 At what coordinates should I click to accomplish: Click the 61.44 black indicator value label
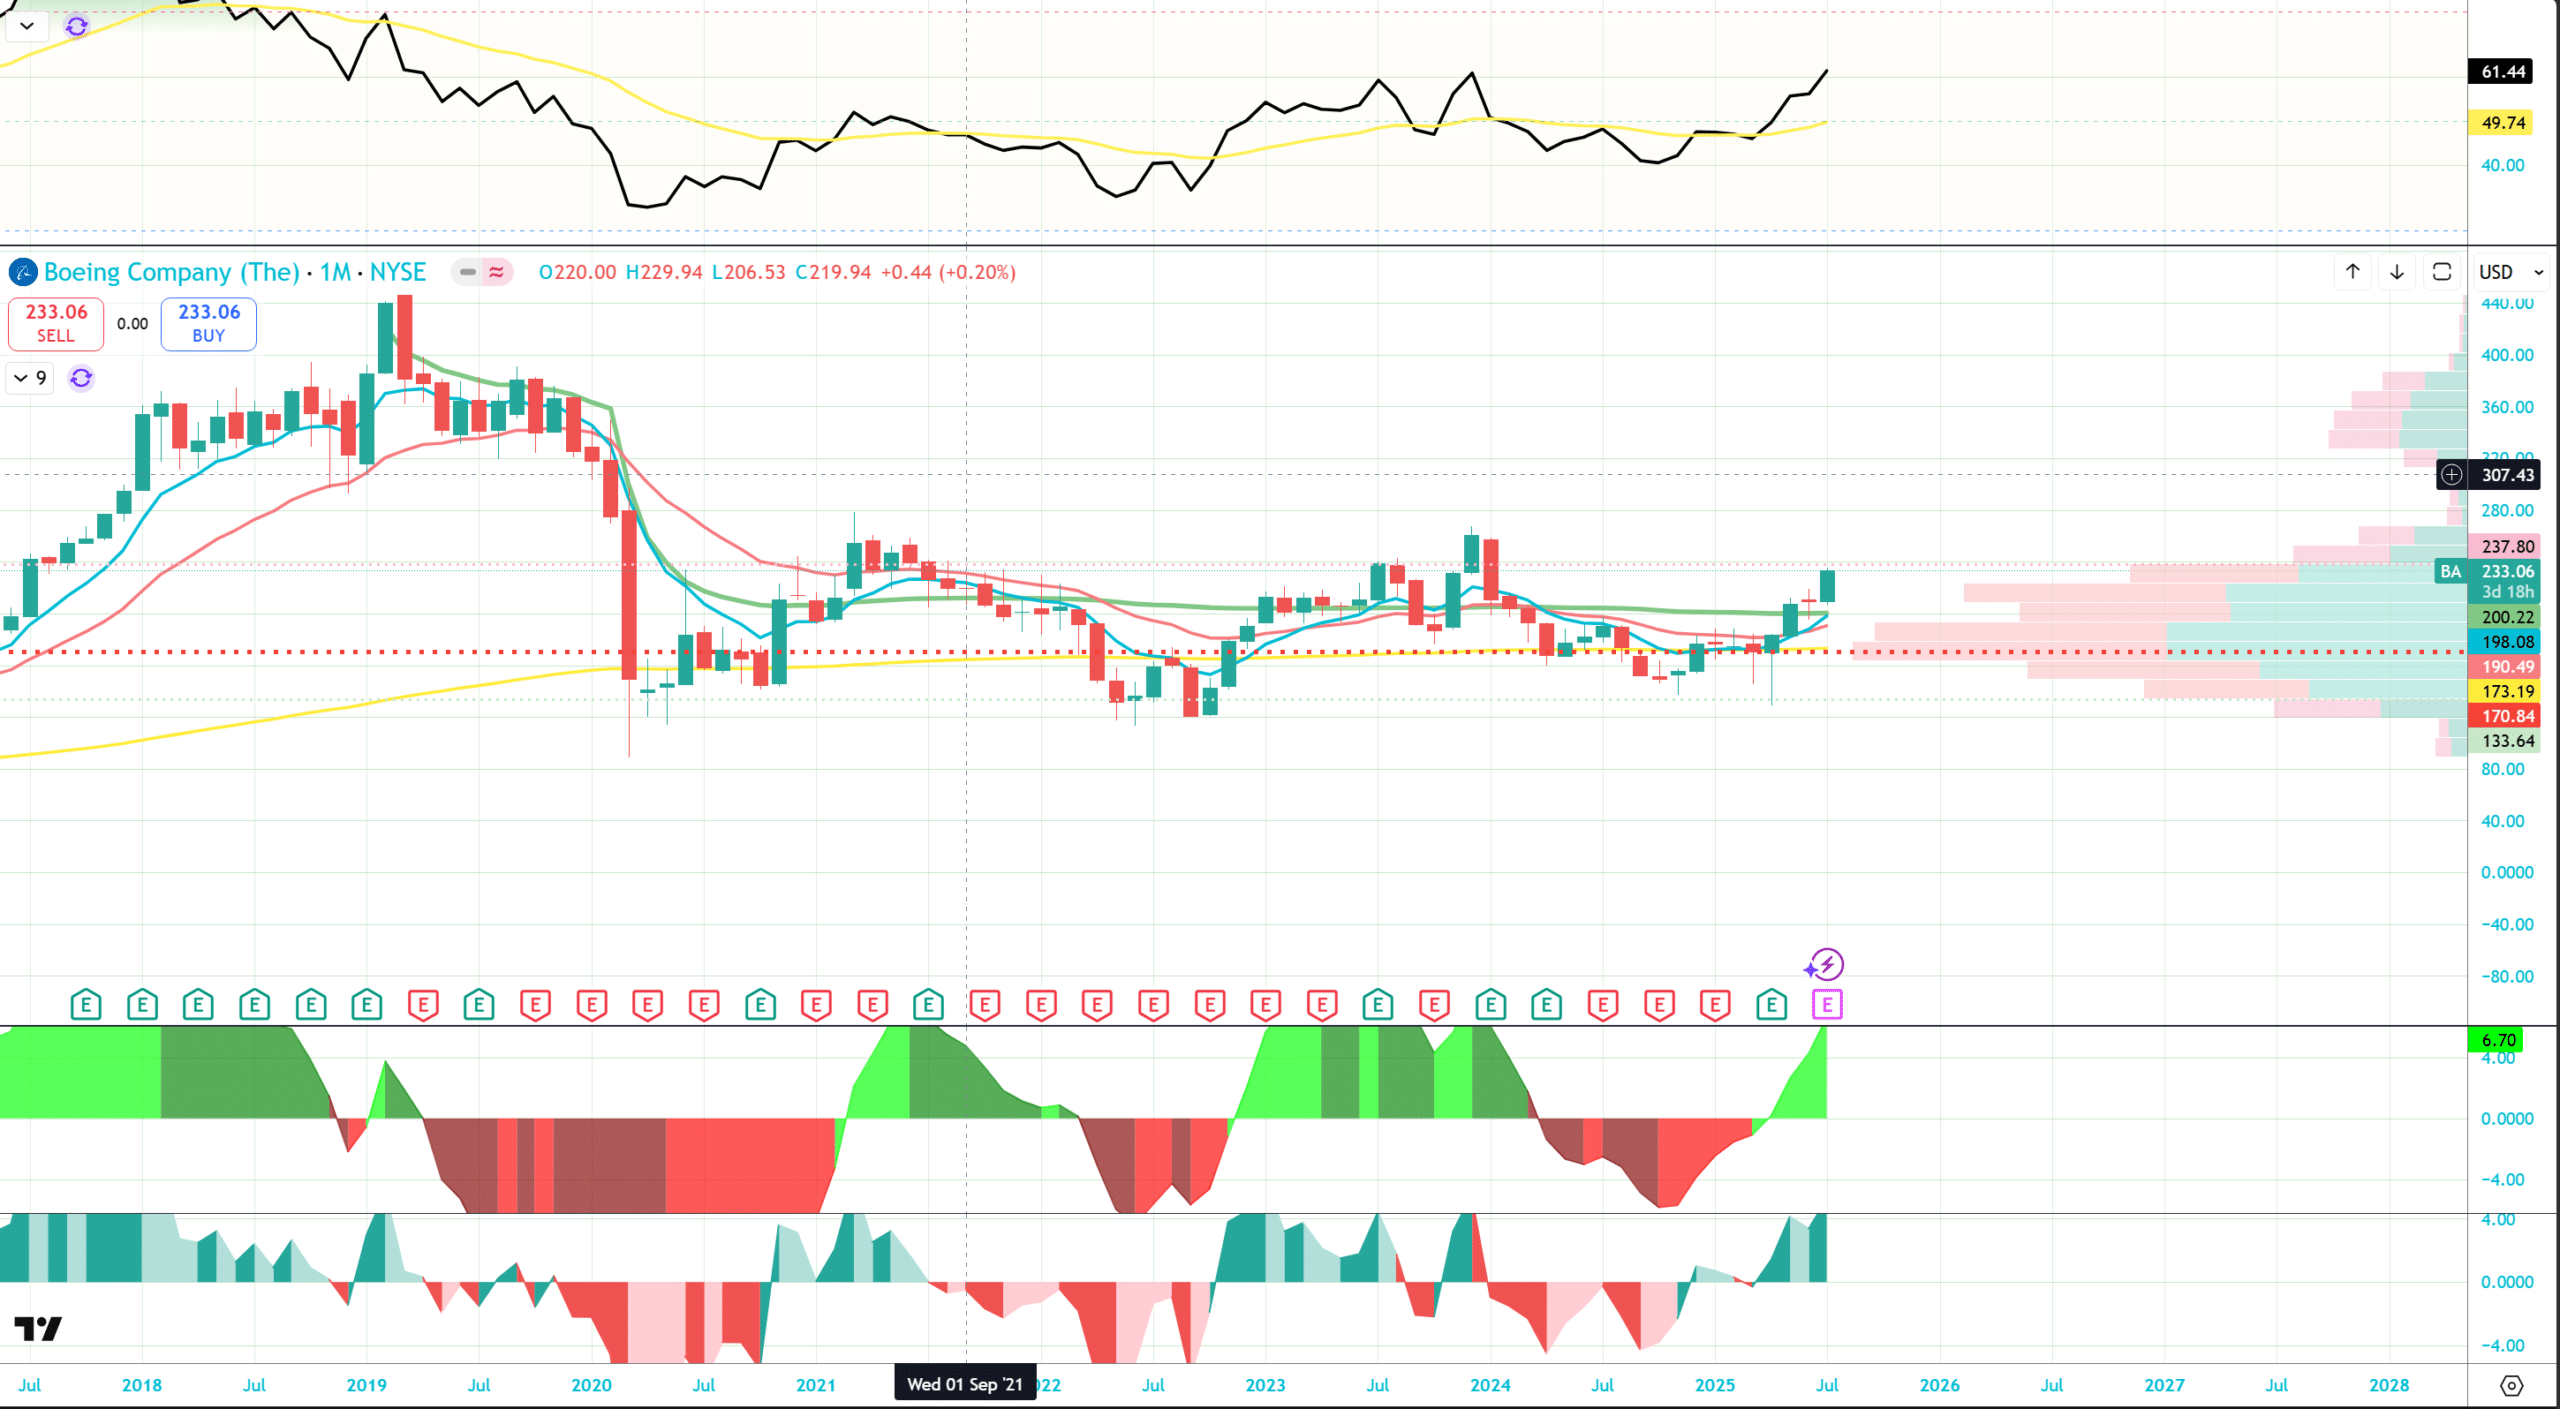click(2503, 72)
